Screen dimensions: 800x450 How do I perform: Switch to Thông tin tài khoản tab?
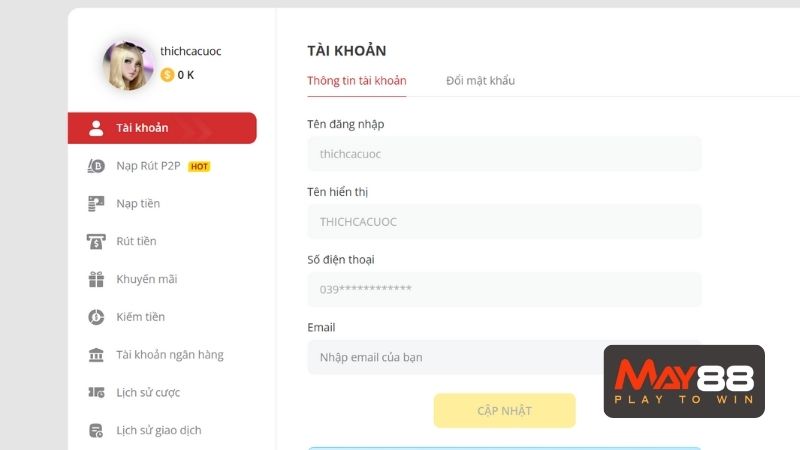pos(357,81)
